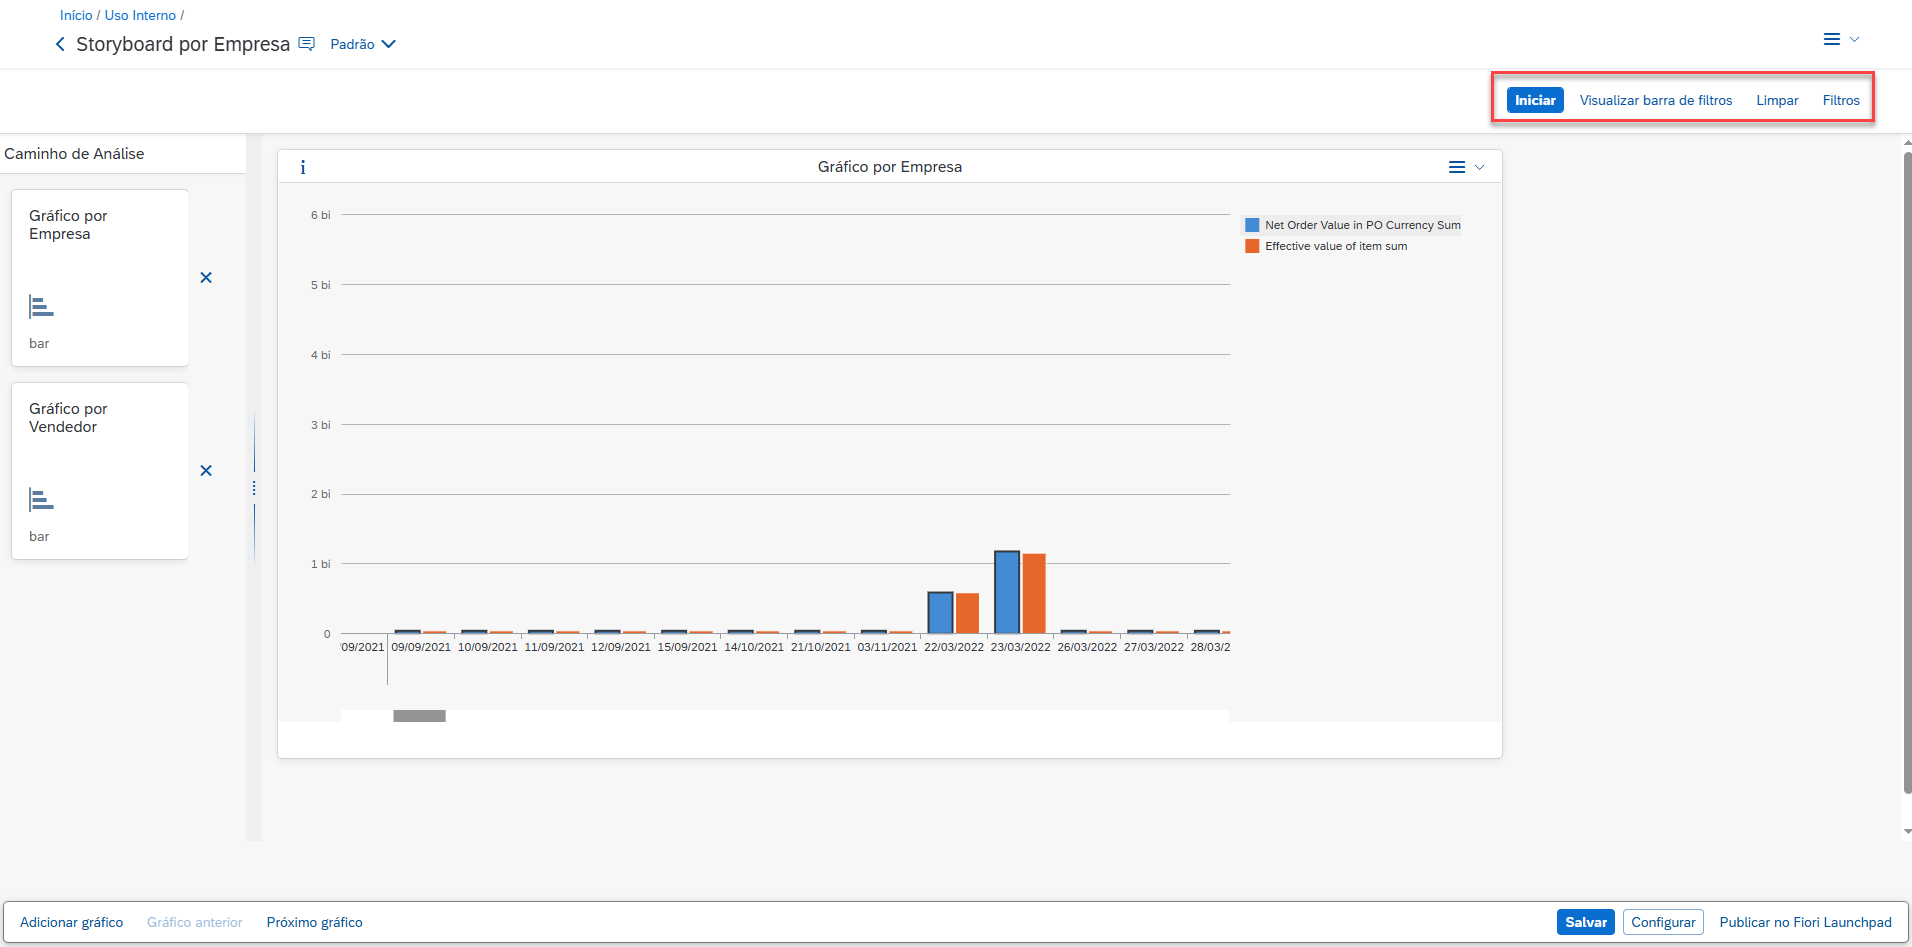1912x947 pixels.
Task: Click the splitter handle between analysis path and chart
Action: (x=254, y=488)
